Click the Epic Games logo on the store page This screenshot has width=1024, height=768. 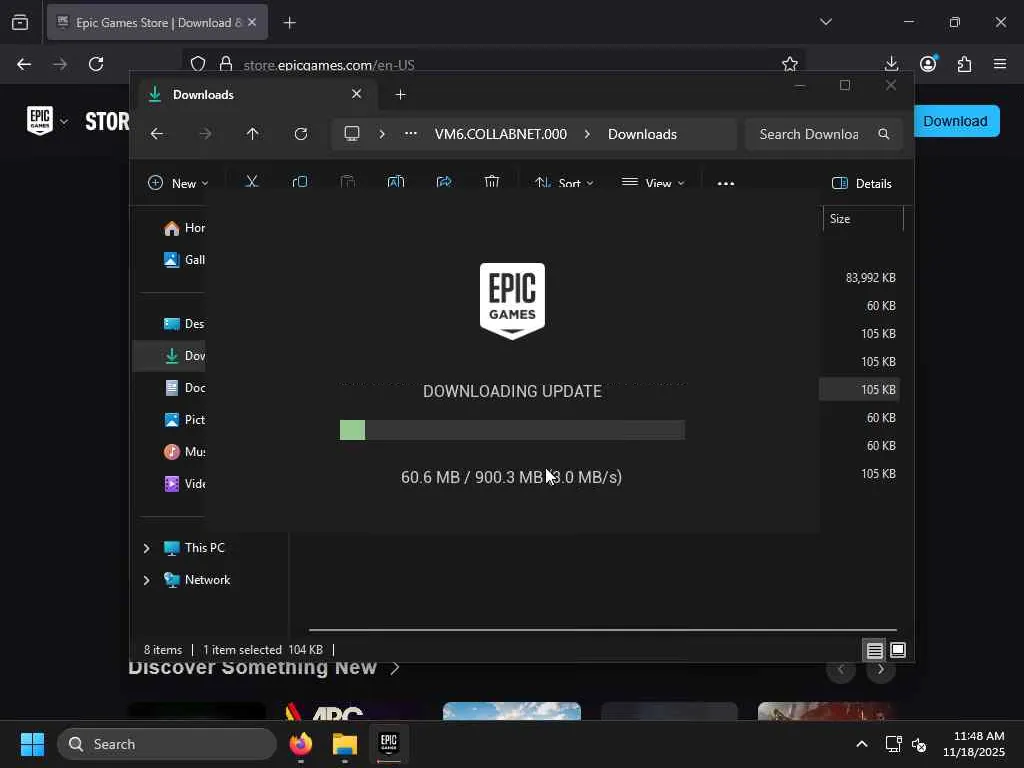point(40,120)
